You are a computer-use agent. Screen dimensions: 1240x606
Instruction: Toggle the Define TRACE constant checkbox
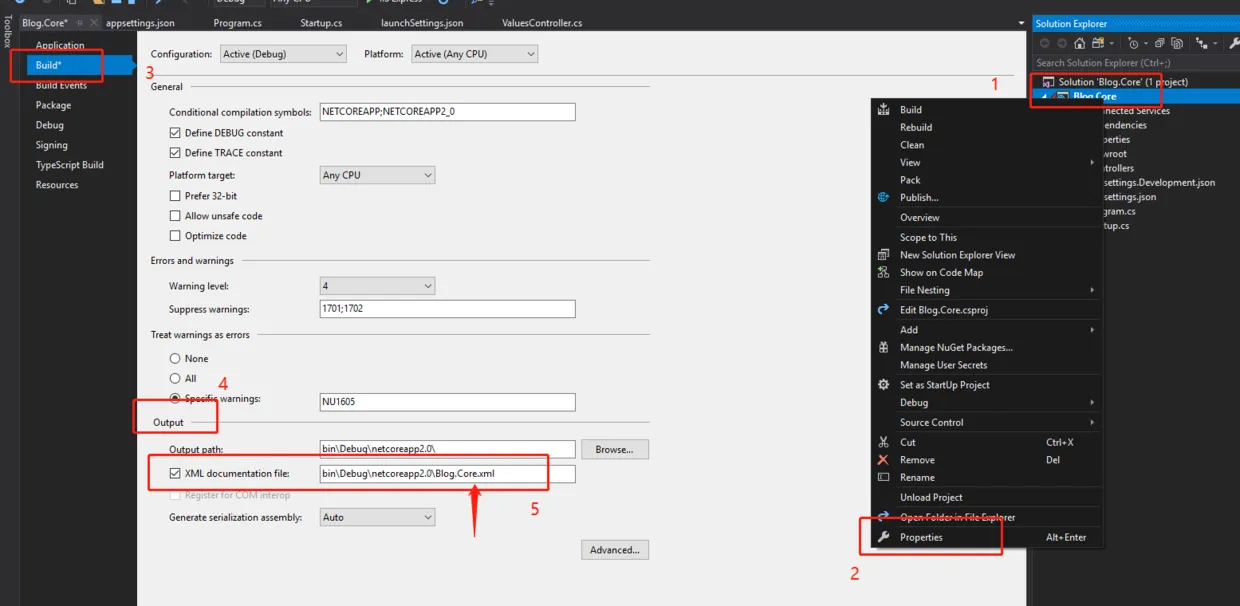(175, 153)
